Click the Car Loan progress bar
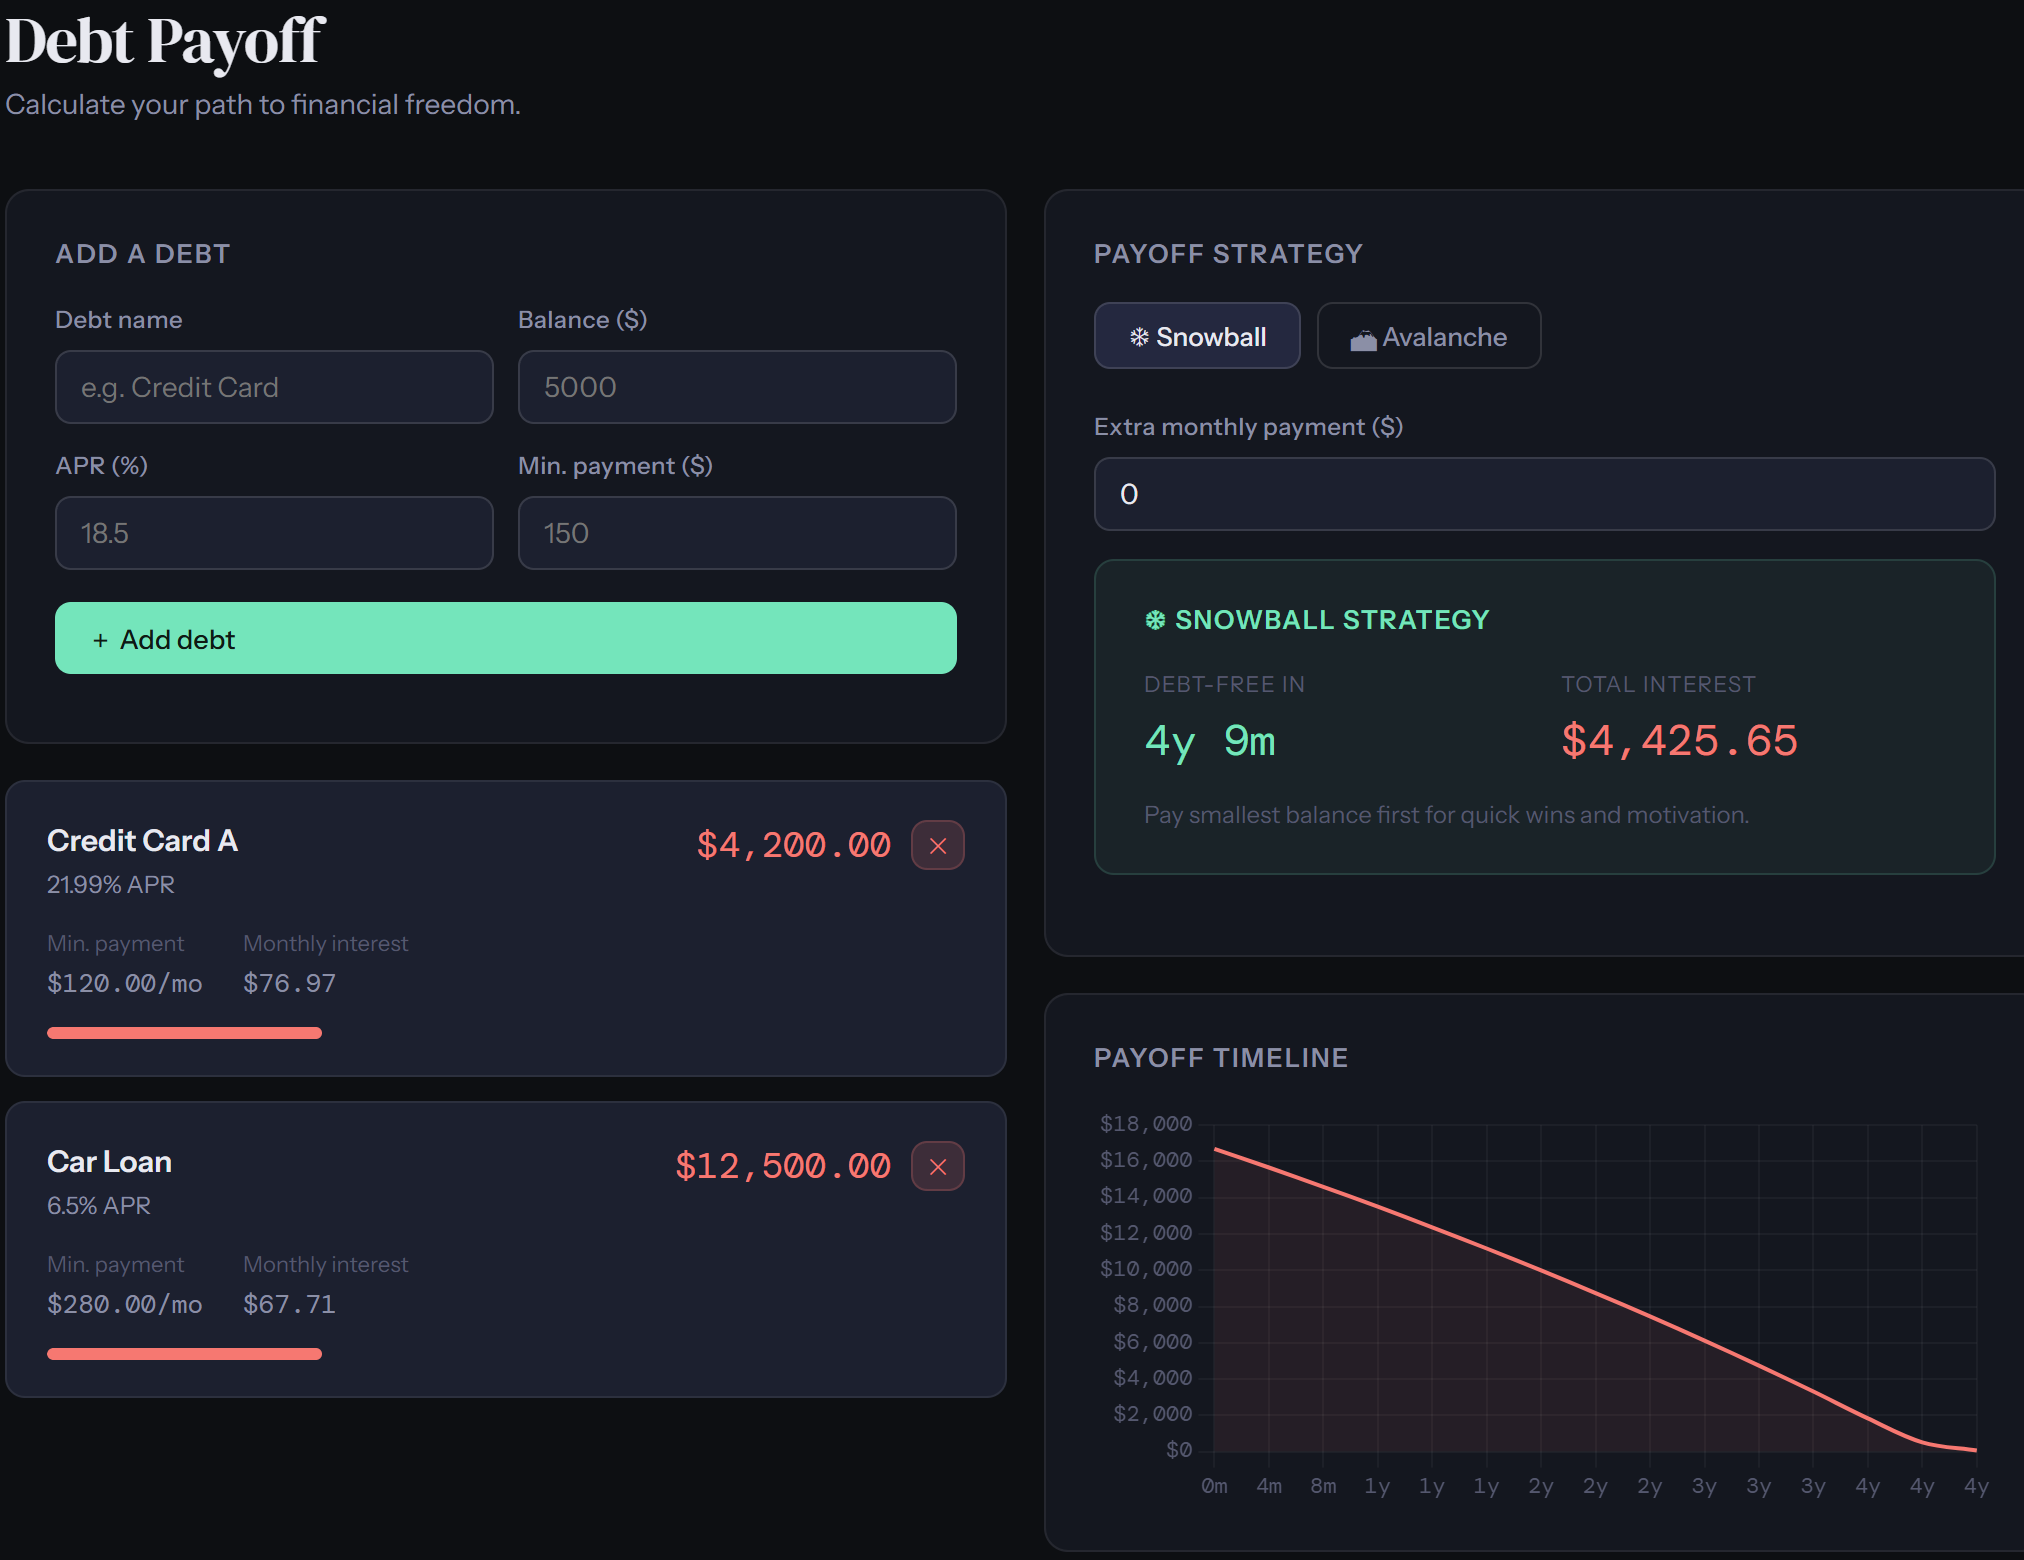2024x1560 pixels. point(184,1353)
